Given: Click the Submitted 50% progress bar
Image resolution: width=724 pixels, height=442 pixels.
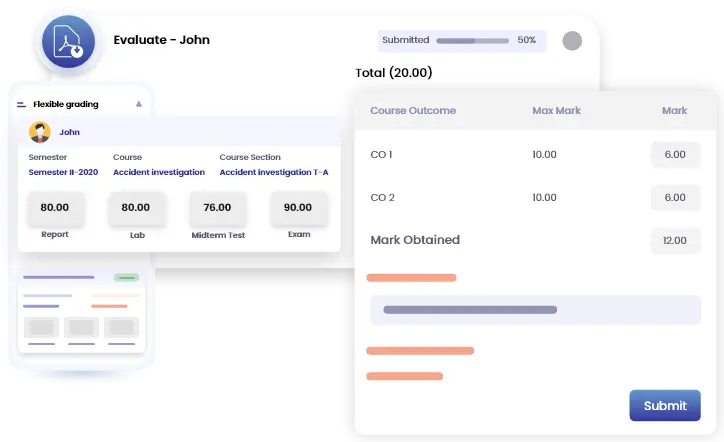Looking at the screenshot, I should point(470,41).
